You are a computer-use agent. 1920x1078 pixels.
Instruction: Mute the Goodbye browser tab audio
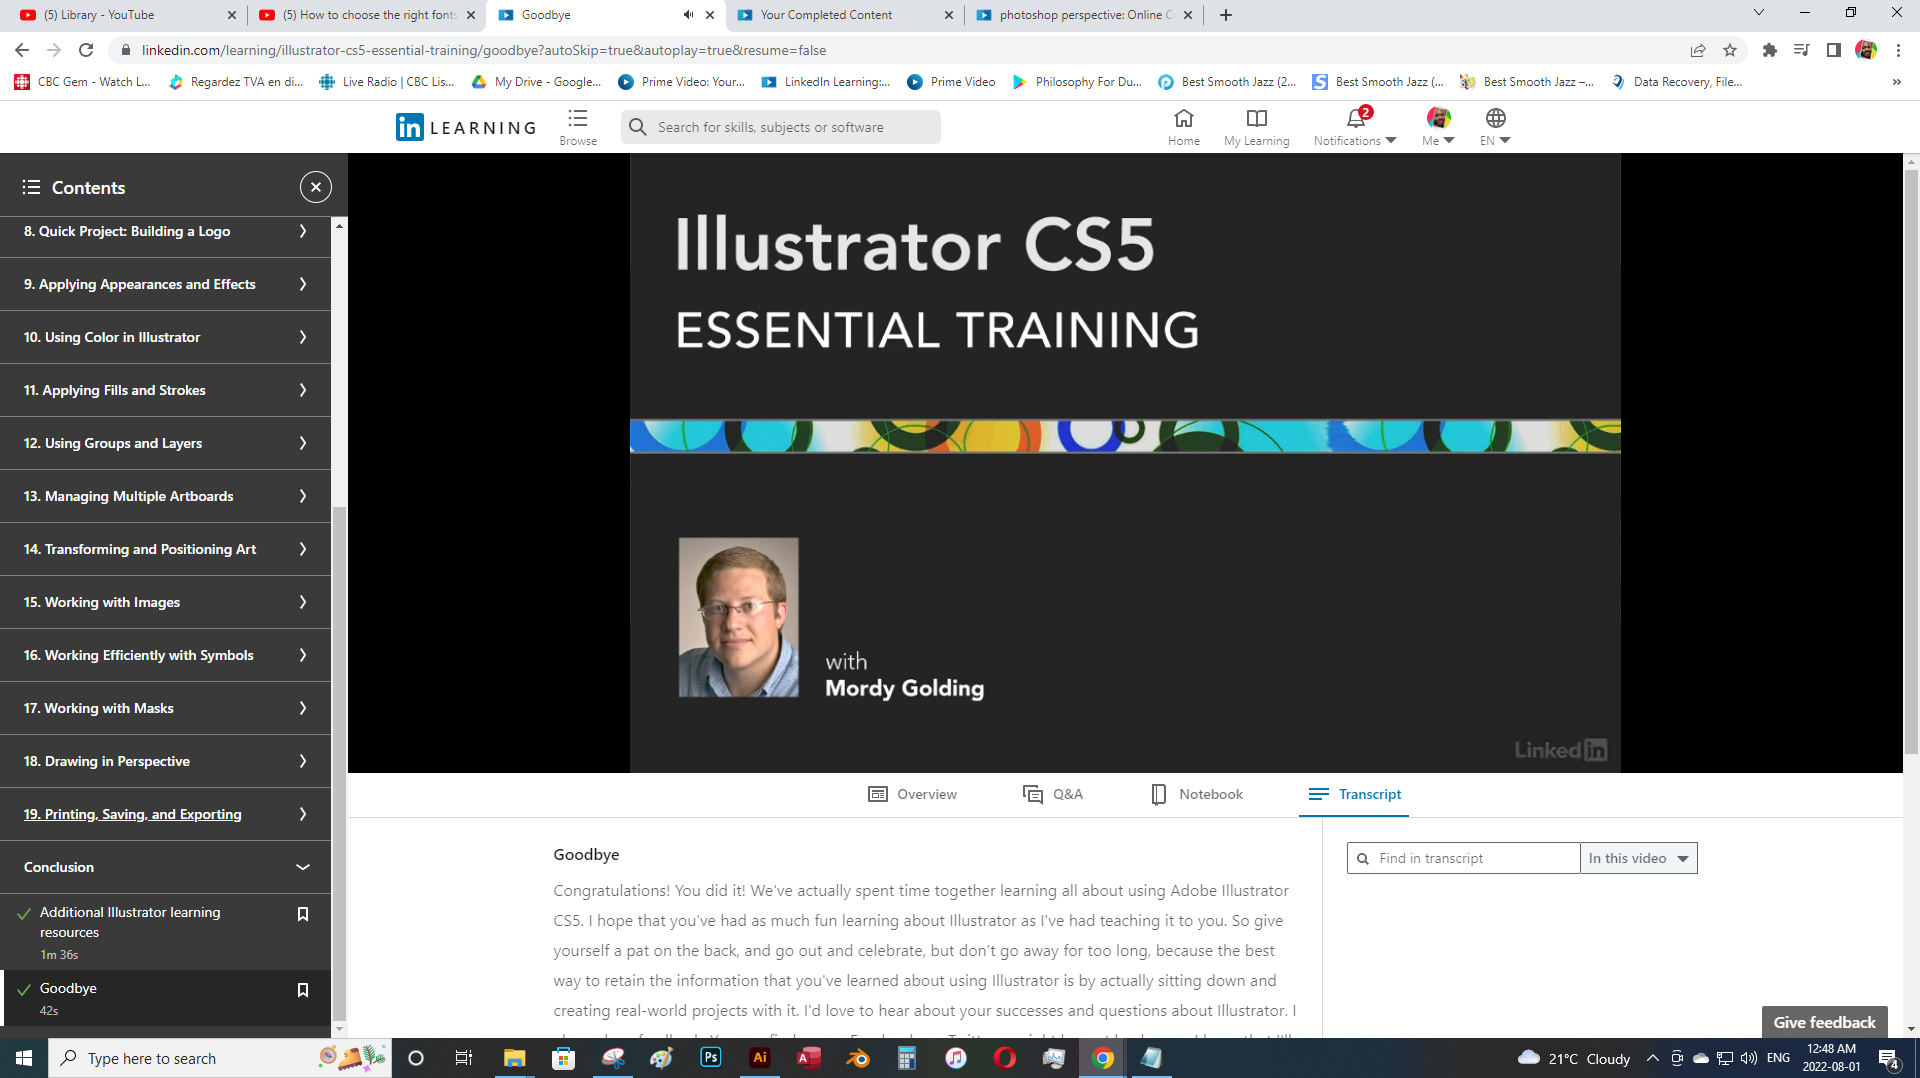(688, 15)
